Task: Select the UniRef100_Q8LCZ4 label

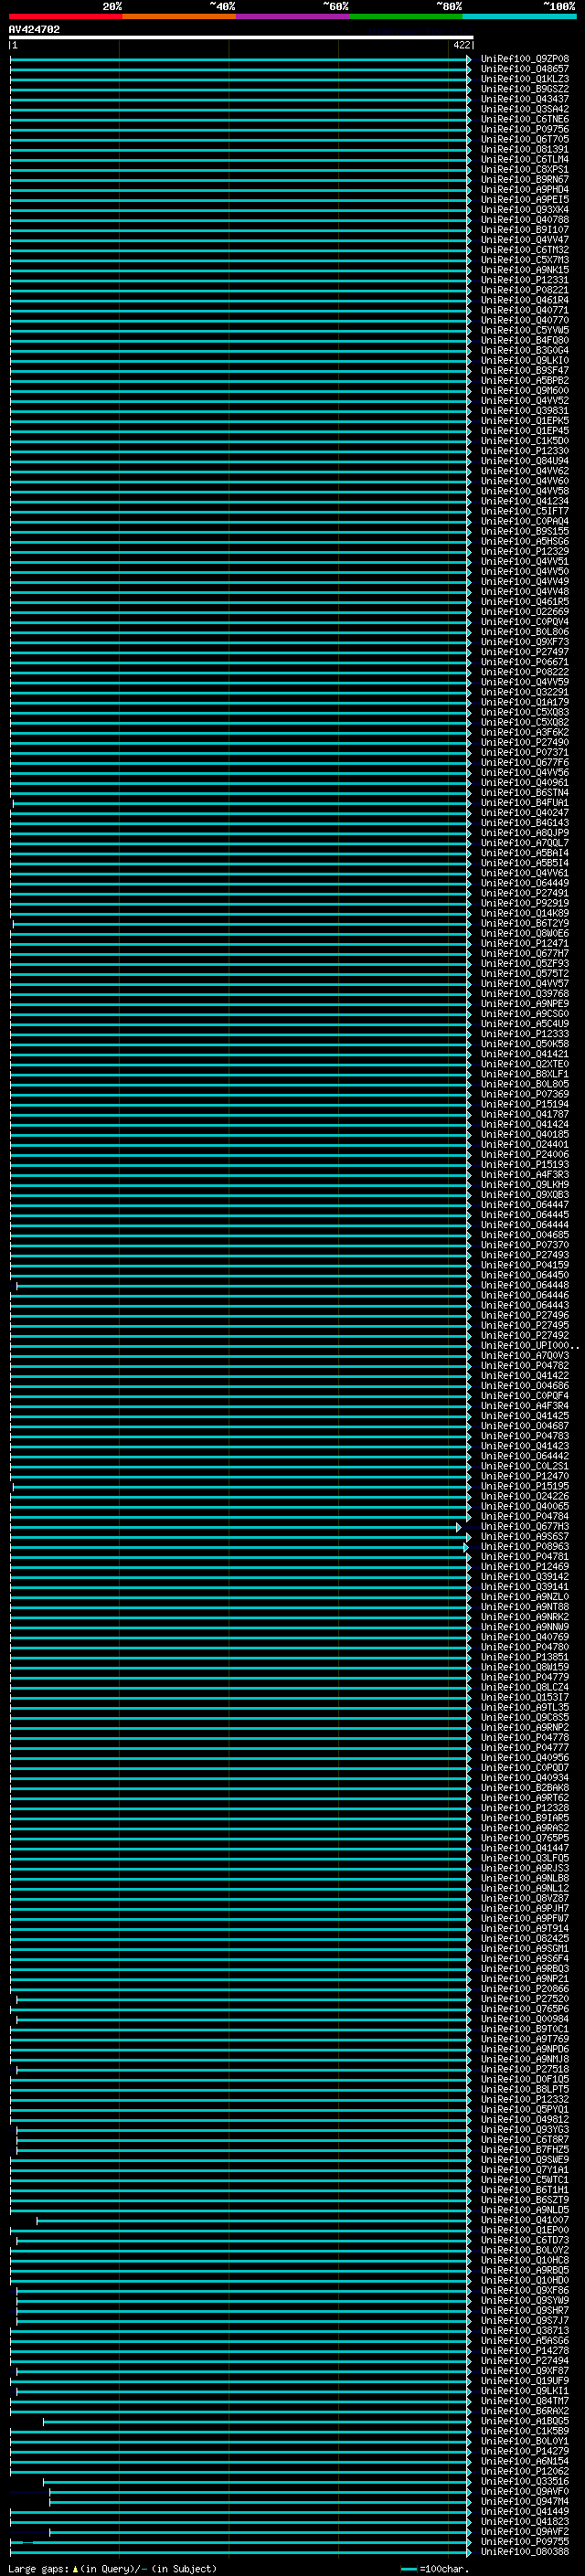Action: (x=524, y=1687)
